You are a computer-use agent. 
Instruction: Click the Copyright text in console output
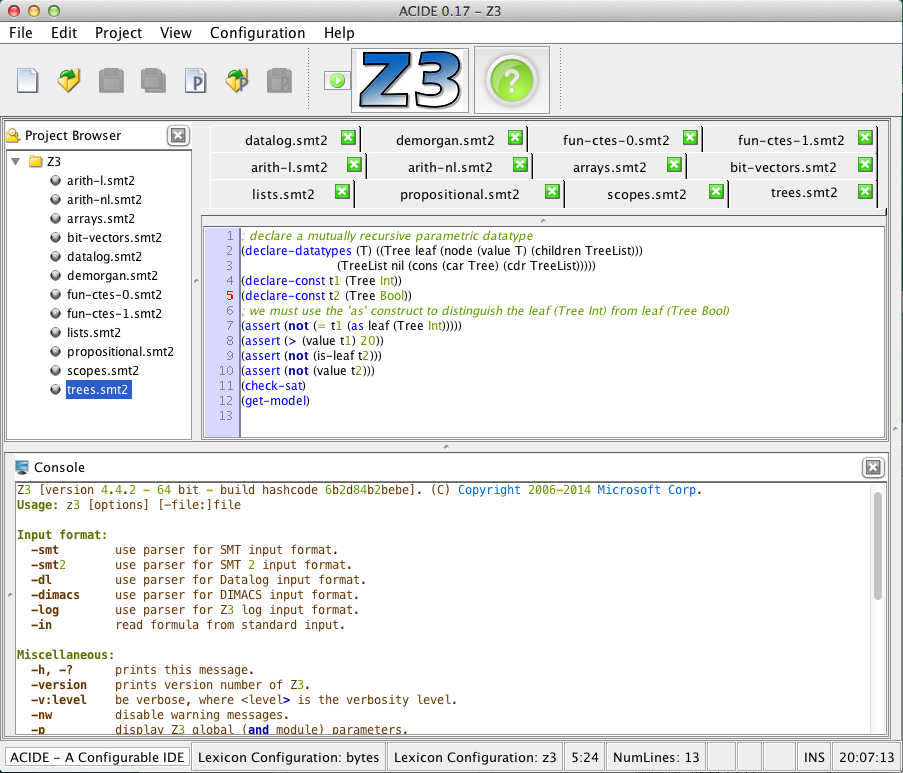pyautogui.click(x=489, y=490)
